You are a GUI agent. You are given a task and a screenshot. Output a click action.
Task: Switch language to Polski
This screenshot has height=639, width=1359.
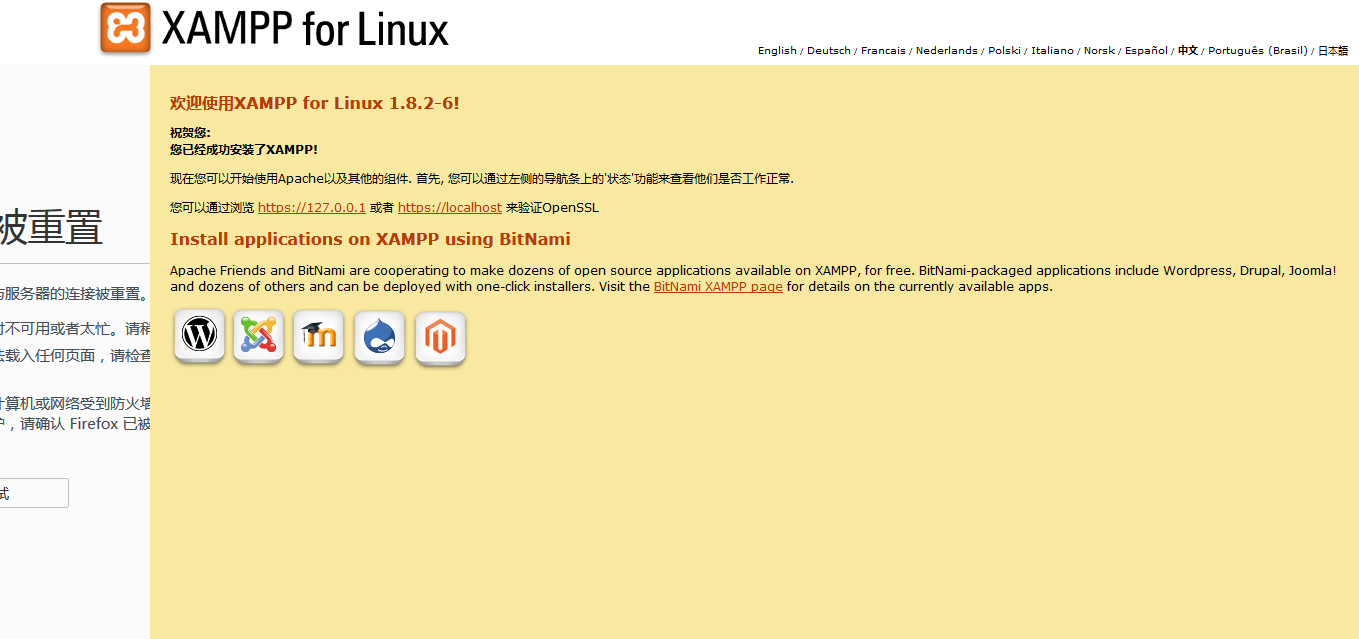click(1005, 51)
